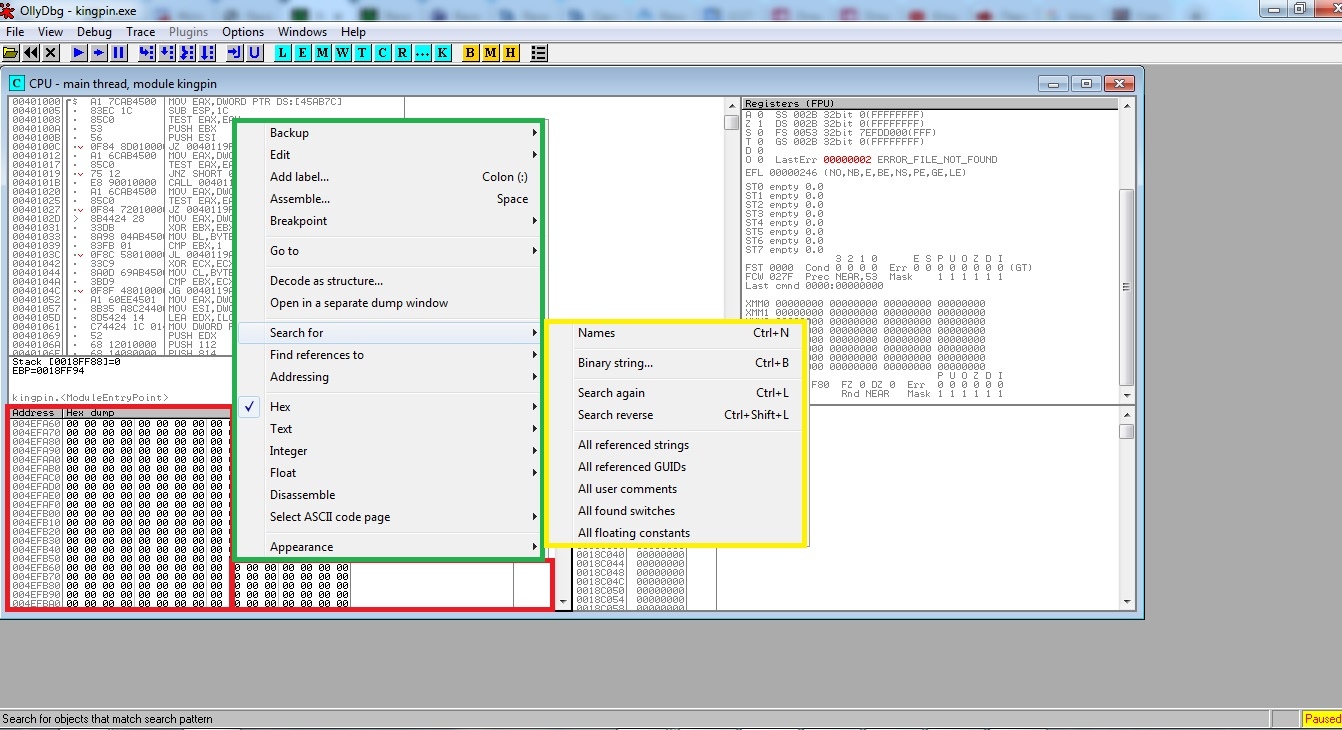Click the Options list toolbar icon
Screen dimensions: 1342x730
[538, 52]
